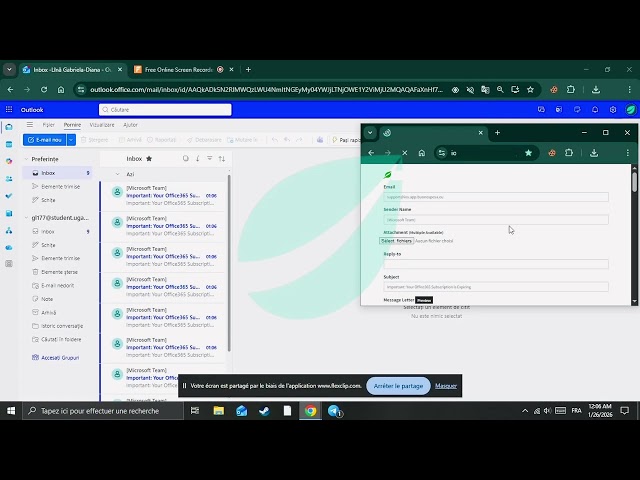Open Elemente trimise under Preferințe
Viewport: 640px width, 480px height.
tap(57, 187)
